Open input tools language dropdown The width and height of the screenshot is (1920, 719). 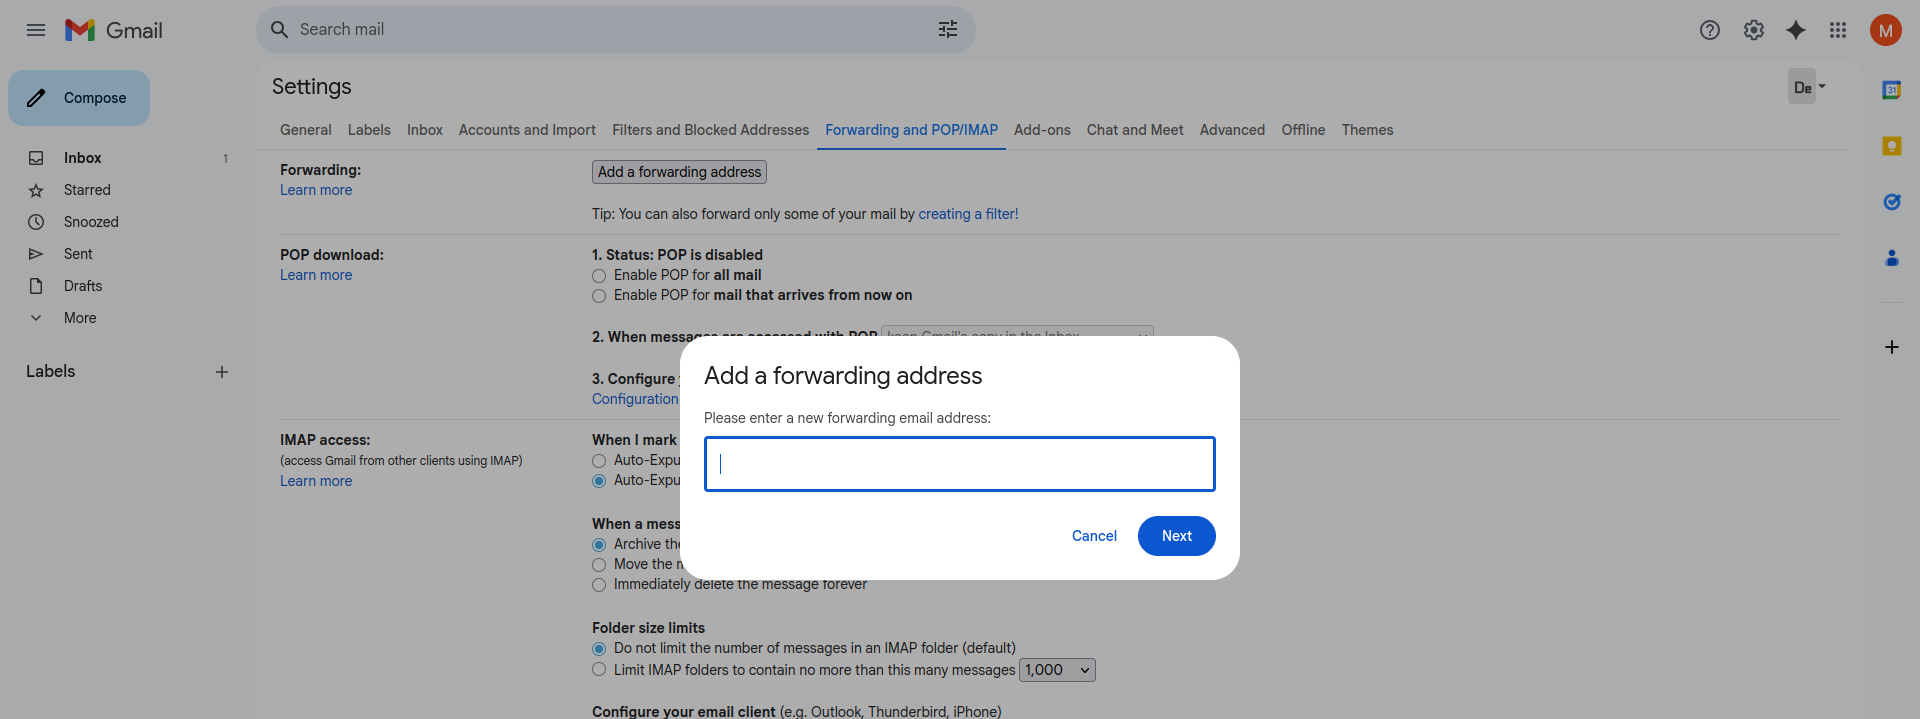click(1822, 87)
